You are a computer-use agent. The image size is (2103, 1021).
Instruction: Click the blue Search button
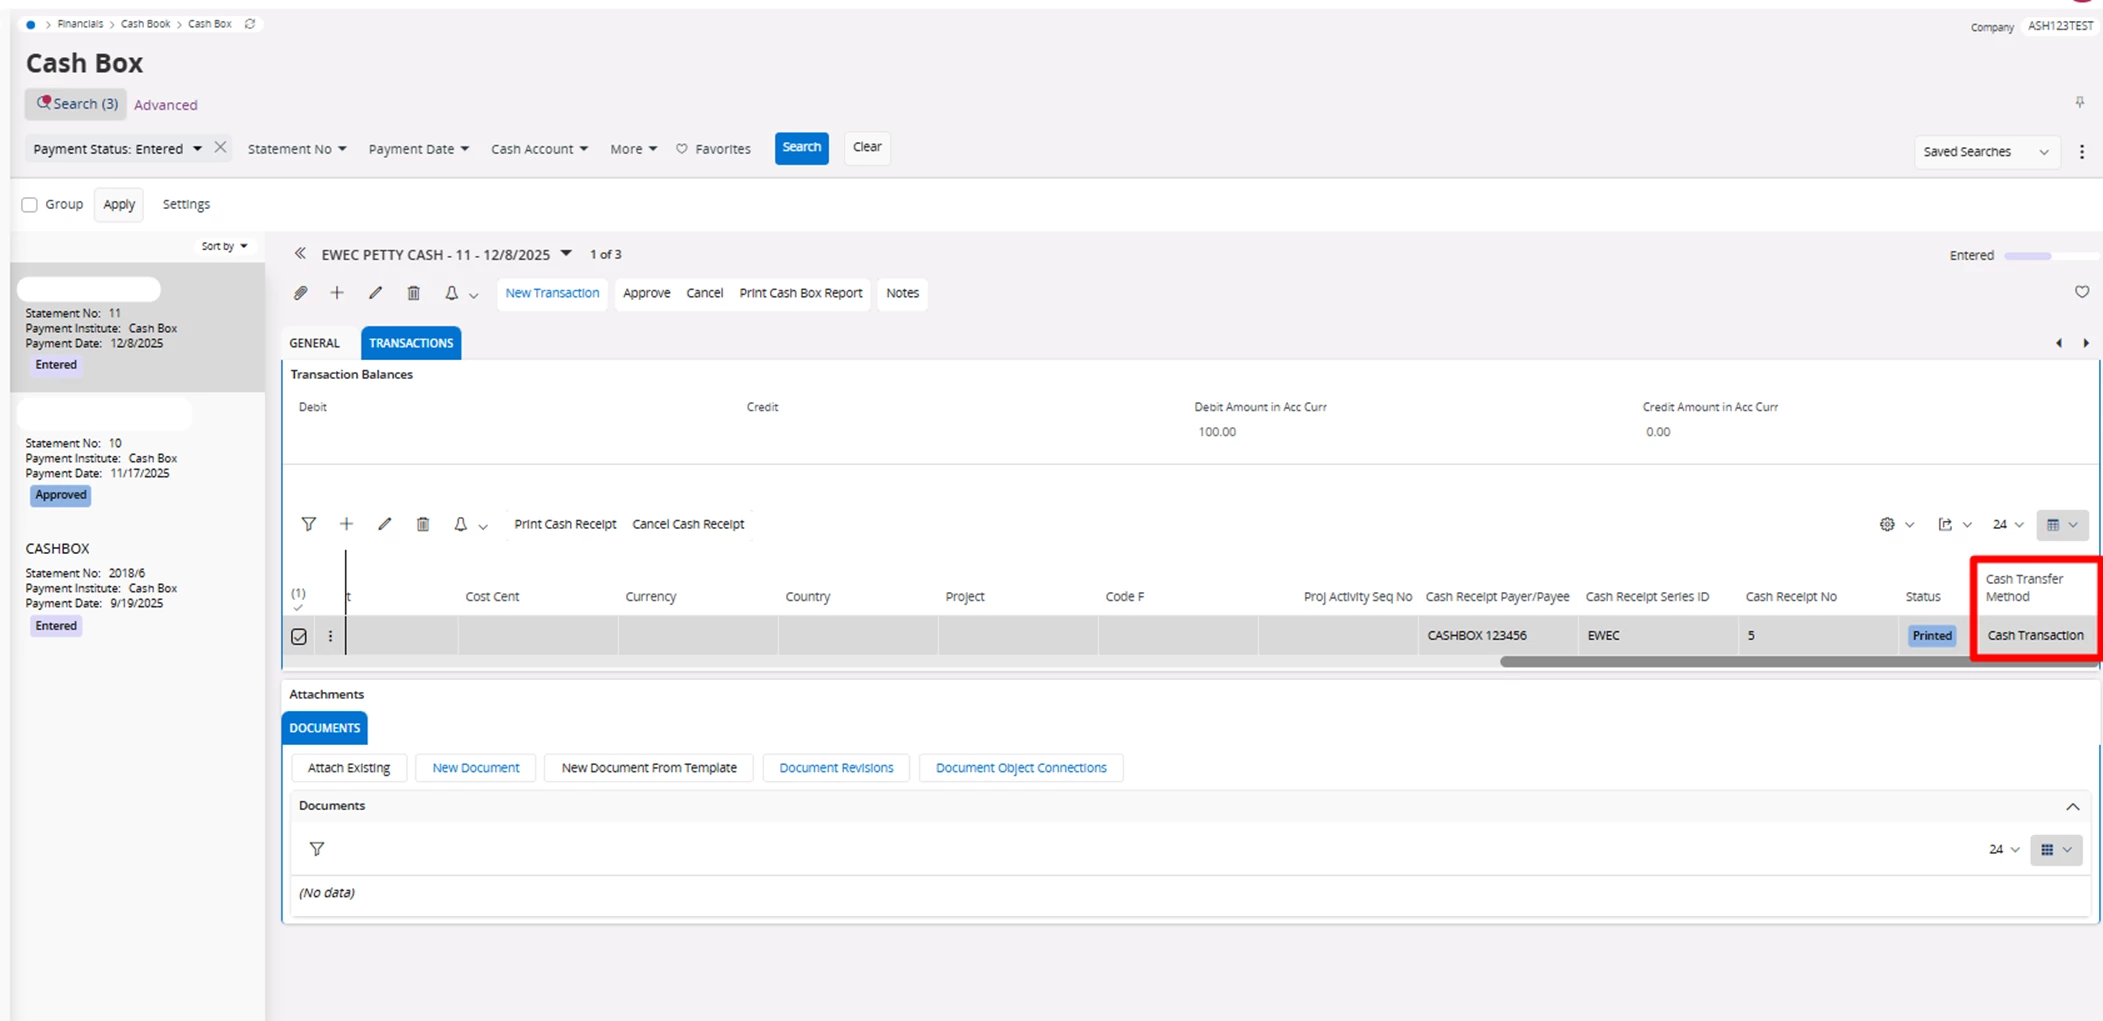pyautogui.click(x=801, y=148)
